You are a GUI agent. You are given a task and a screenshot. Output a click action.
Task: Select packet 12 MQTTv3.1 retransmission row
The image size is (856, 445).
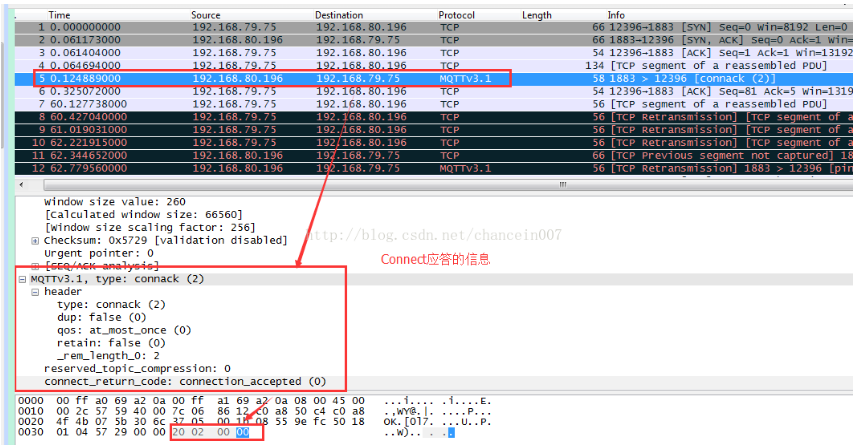[434, 168]
